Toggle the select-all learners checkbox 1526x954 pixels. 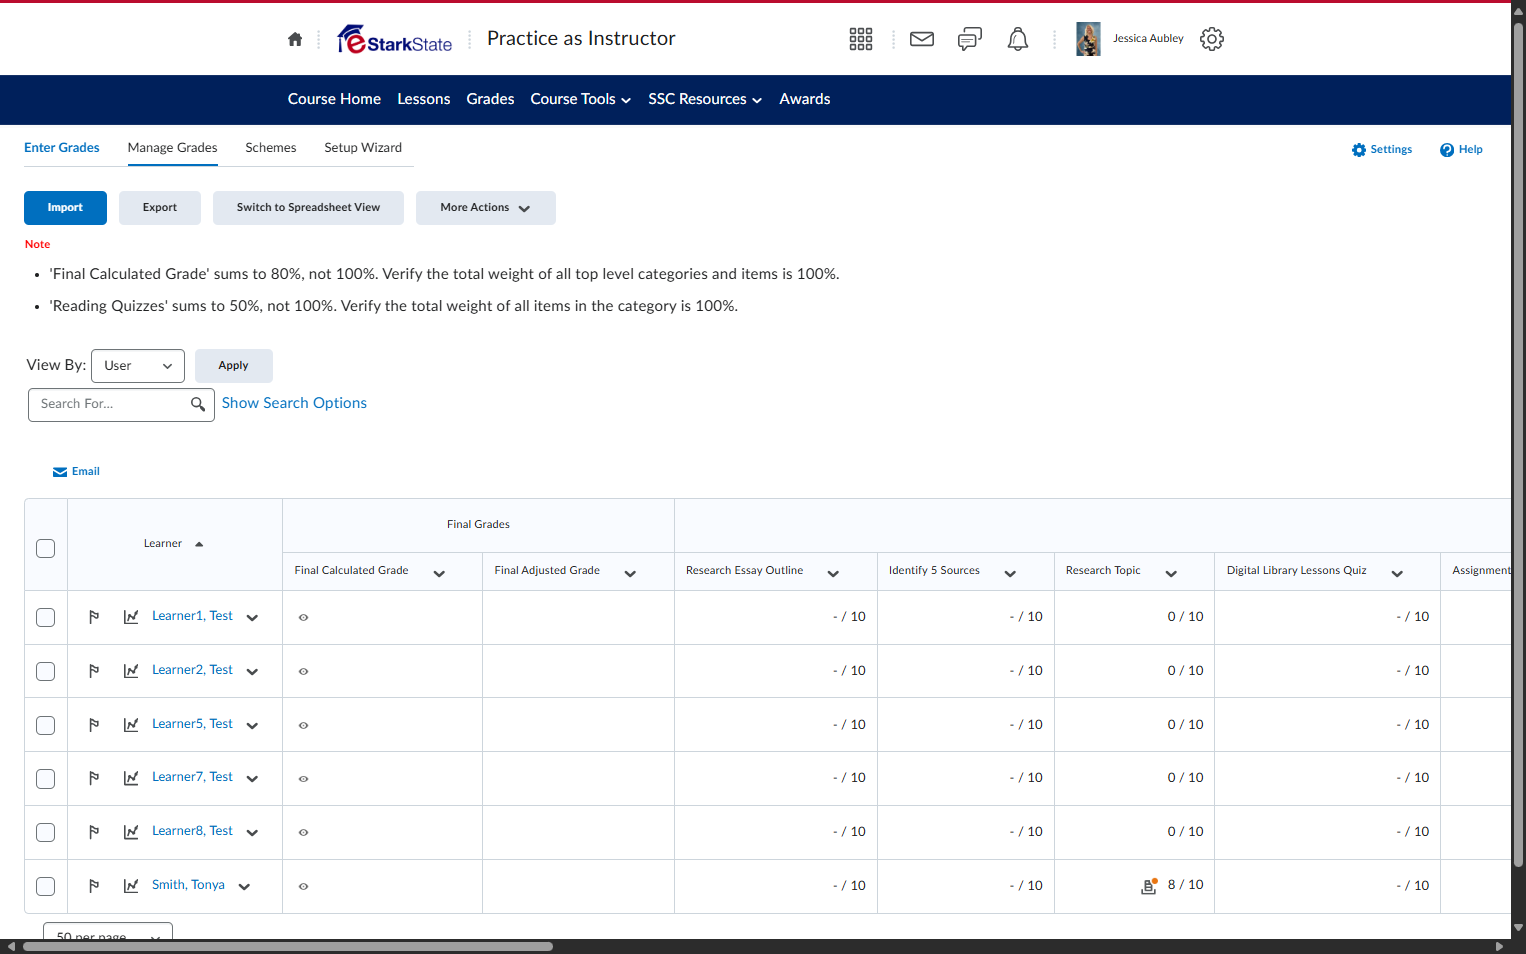click(46, 548)
